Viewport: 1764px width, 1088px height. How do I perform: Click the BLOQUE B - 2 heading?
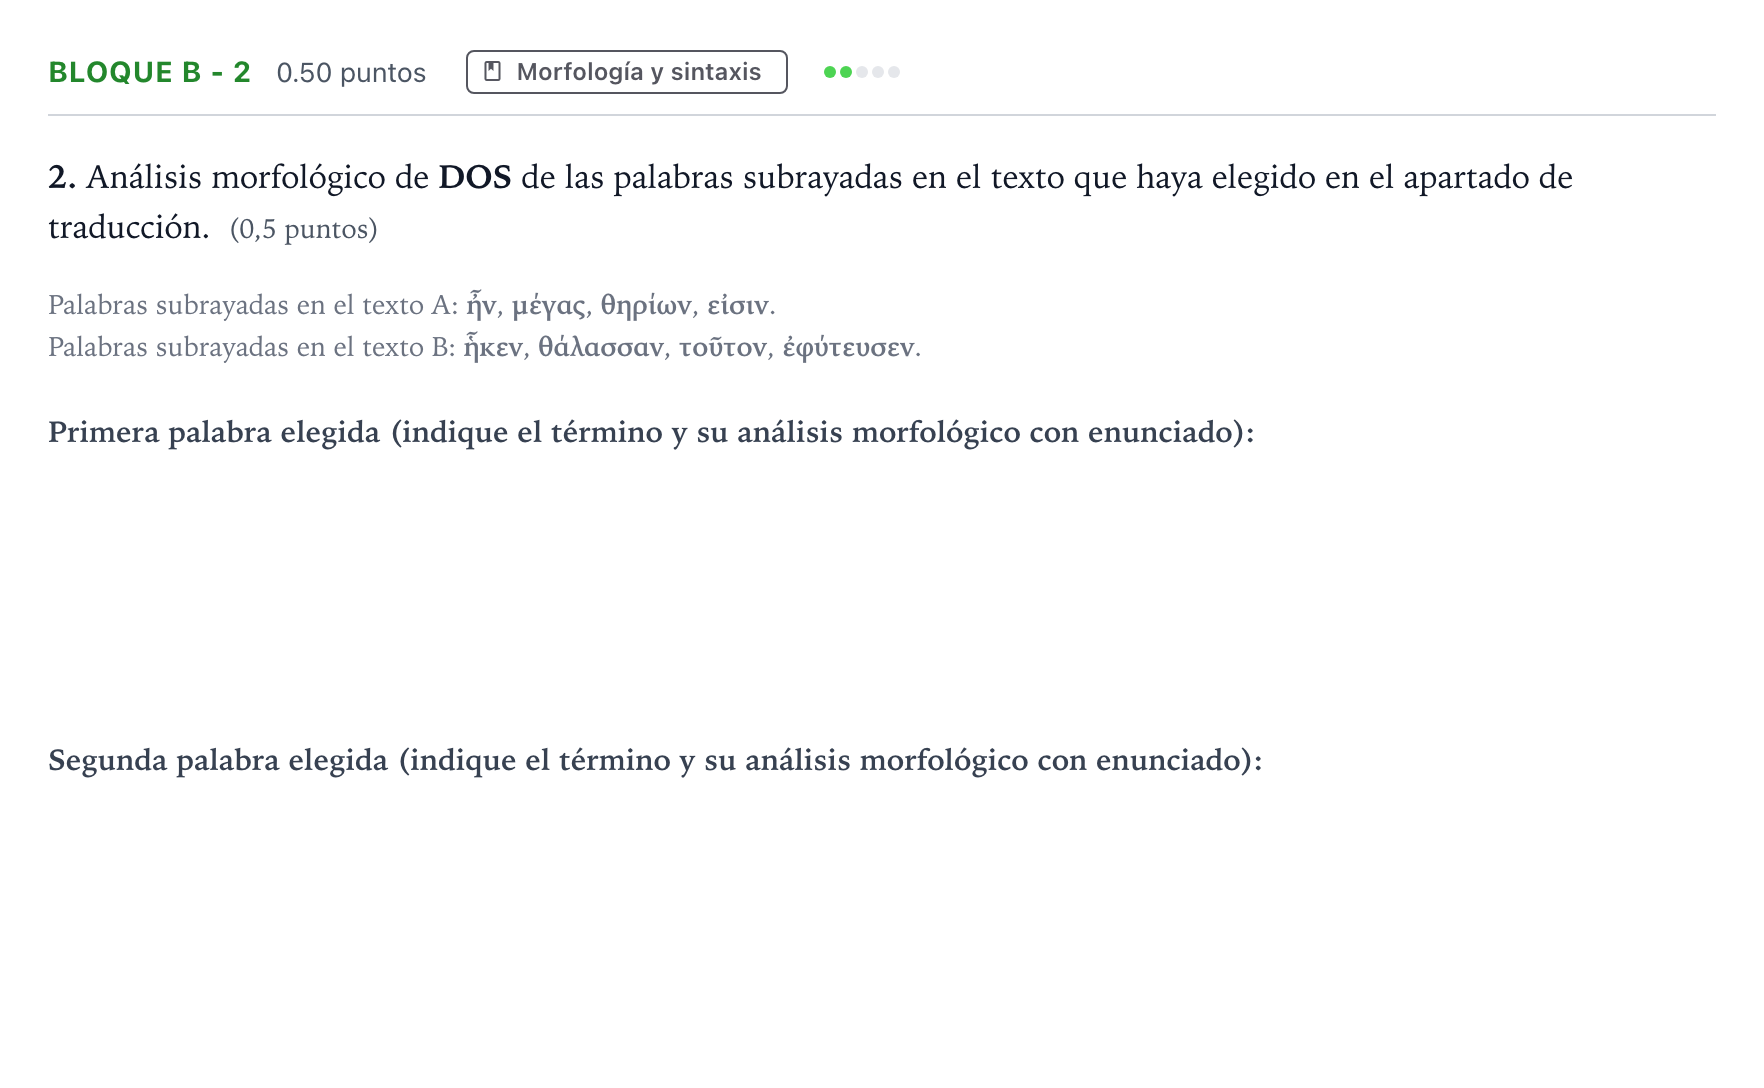click(149, 72)
